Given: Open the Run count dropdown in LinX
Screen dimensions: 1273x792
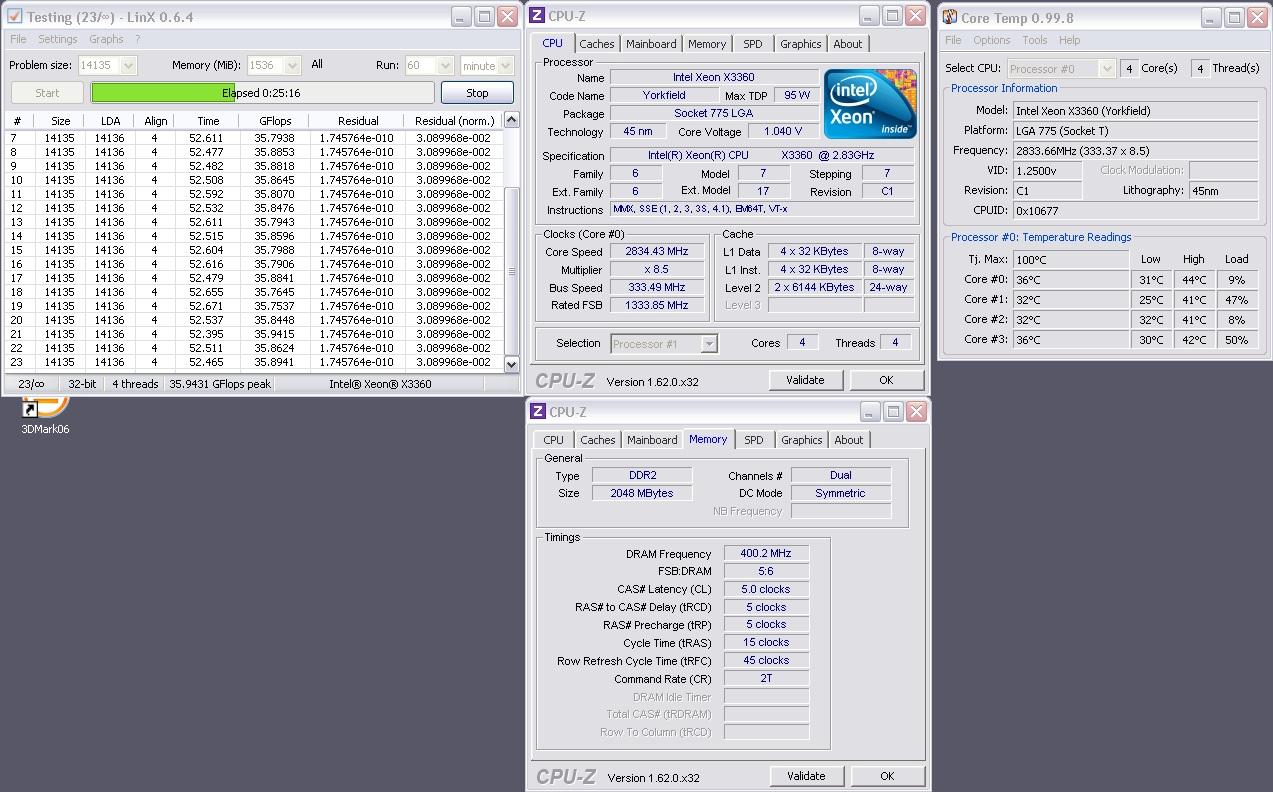Looking at the screenshot, I should (444, 65).
